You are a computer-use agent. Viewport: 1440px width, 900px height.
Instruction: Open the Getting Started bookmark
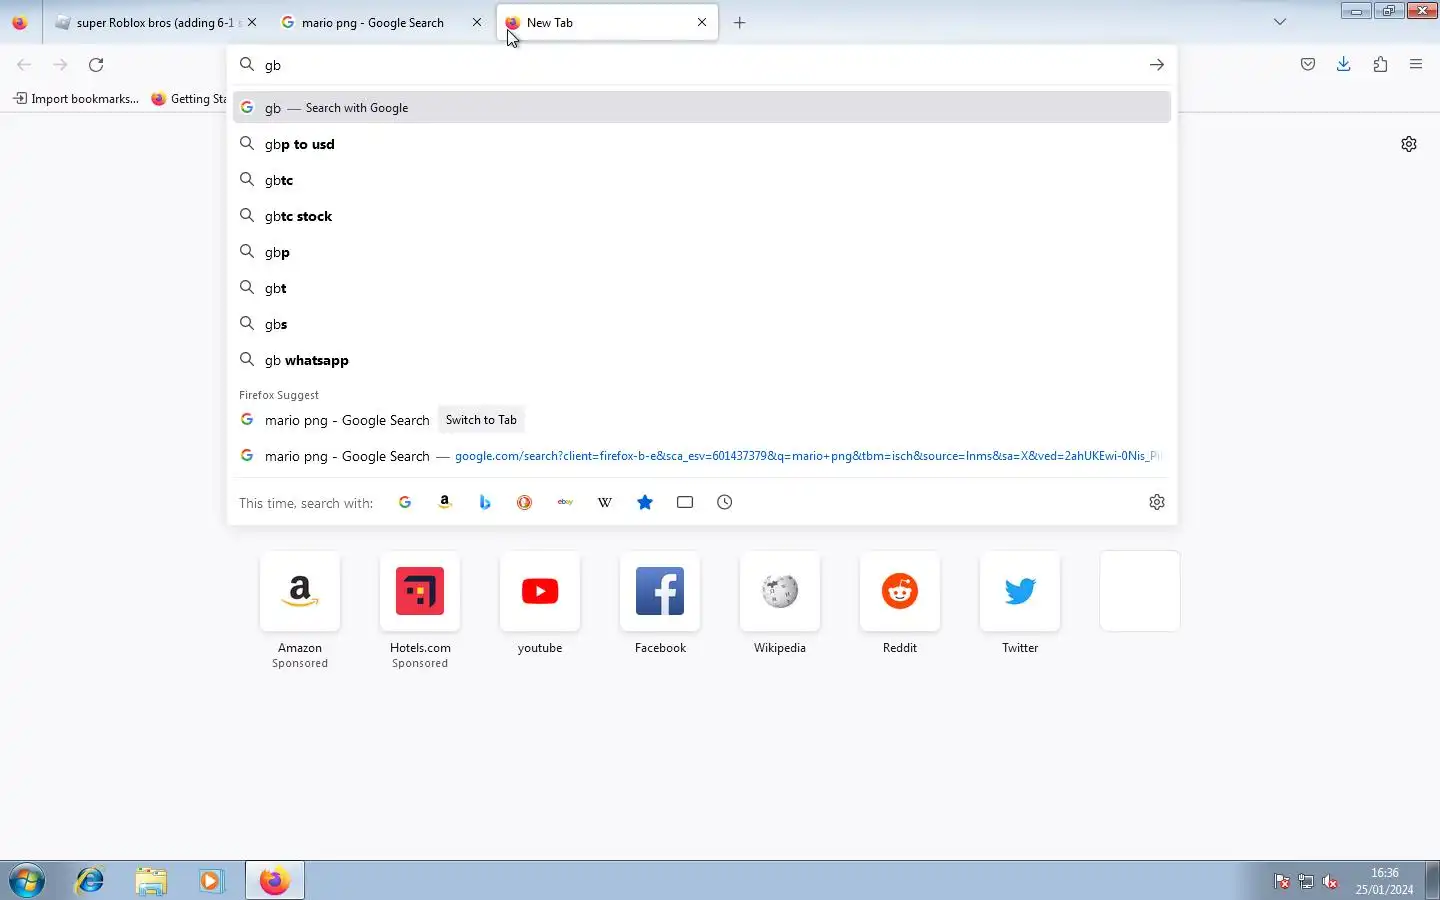[189, 98]
